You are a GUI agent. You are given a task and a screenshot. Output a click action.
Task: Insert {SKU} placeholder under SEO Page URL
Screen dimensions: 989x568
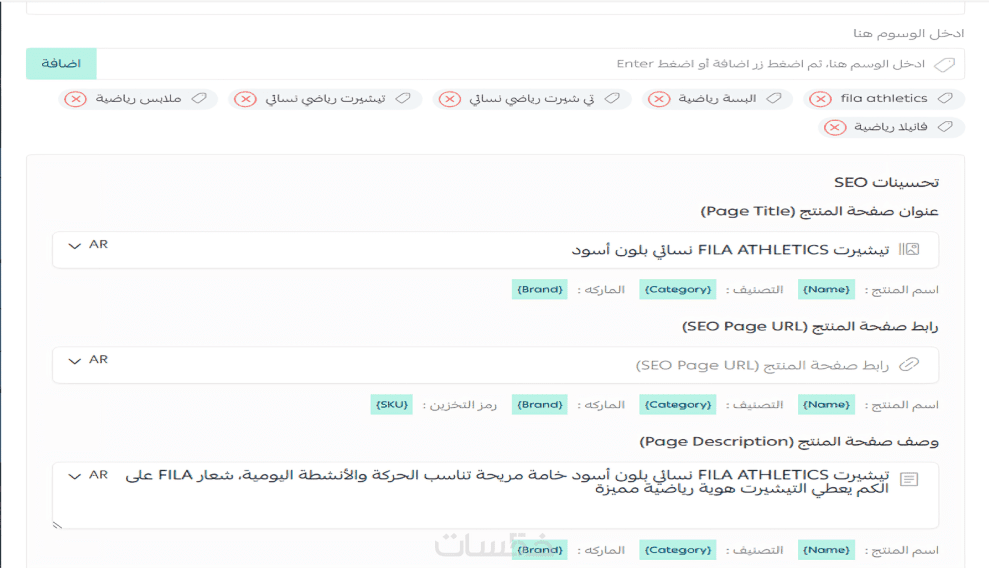point(392,405)
